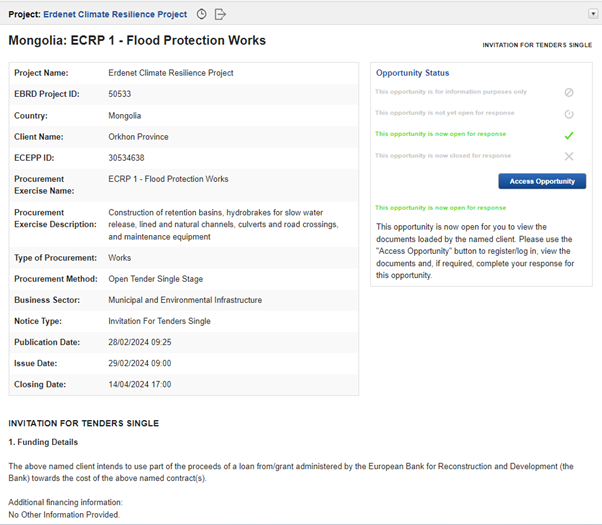Click the grey X closed status icon
Image resolution: width=602 pixels, height=525 pixels.
[568, 156]
